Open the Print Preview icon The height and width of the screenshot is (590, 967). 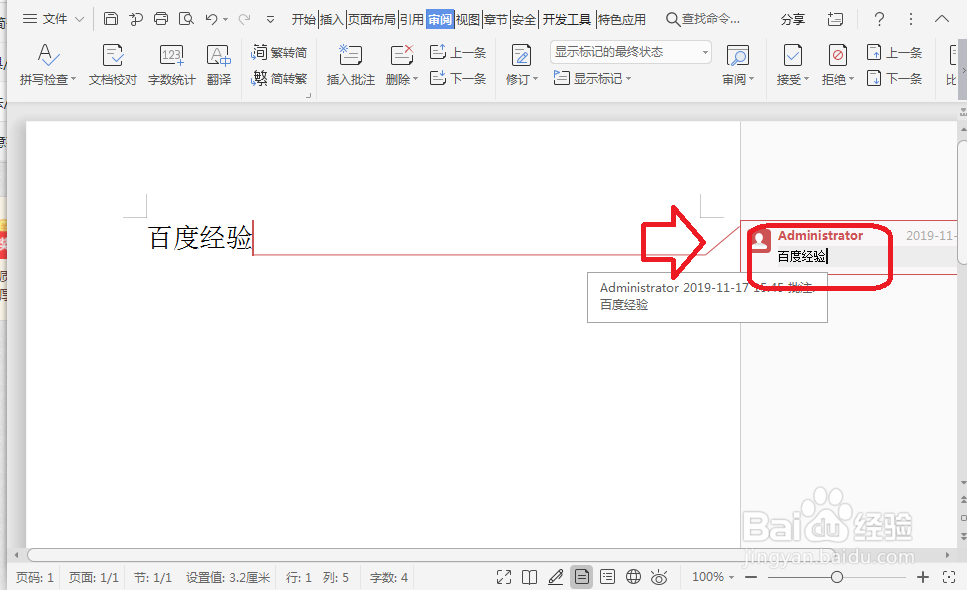(x=186, y=19)
